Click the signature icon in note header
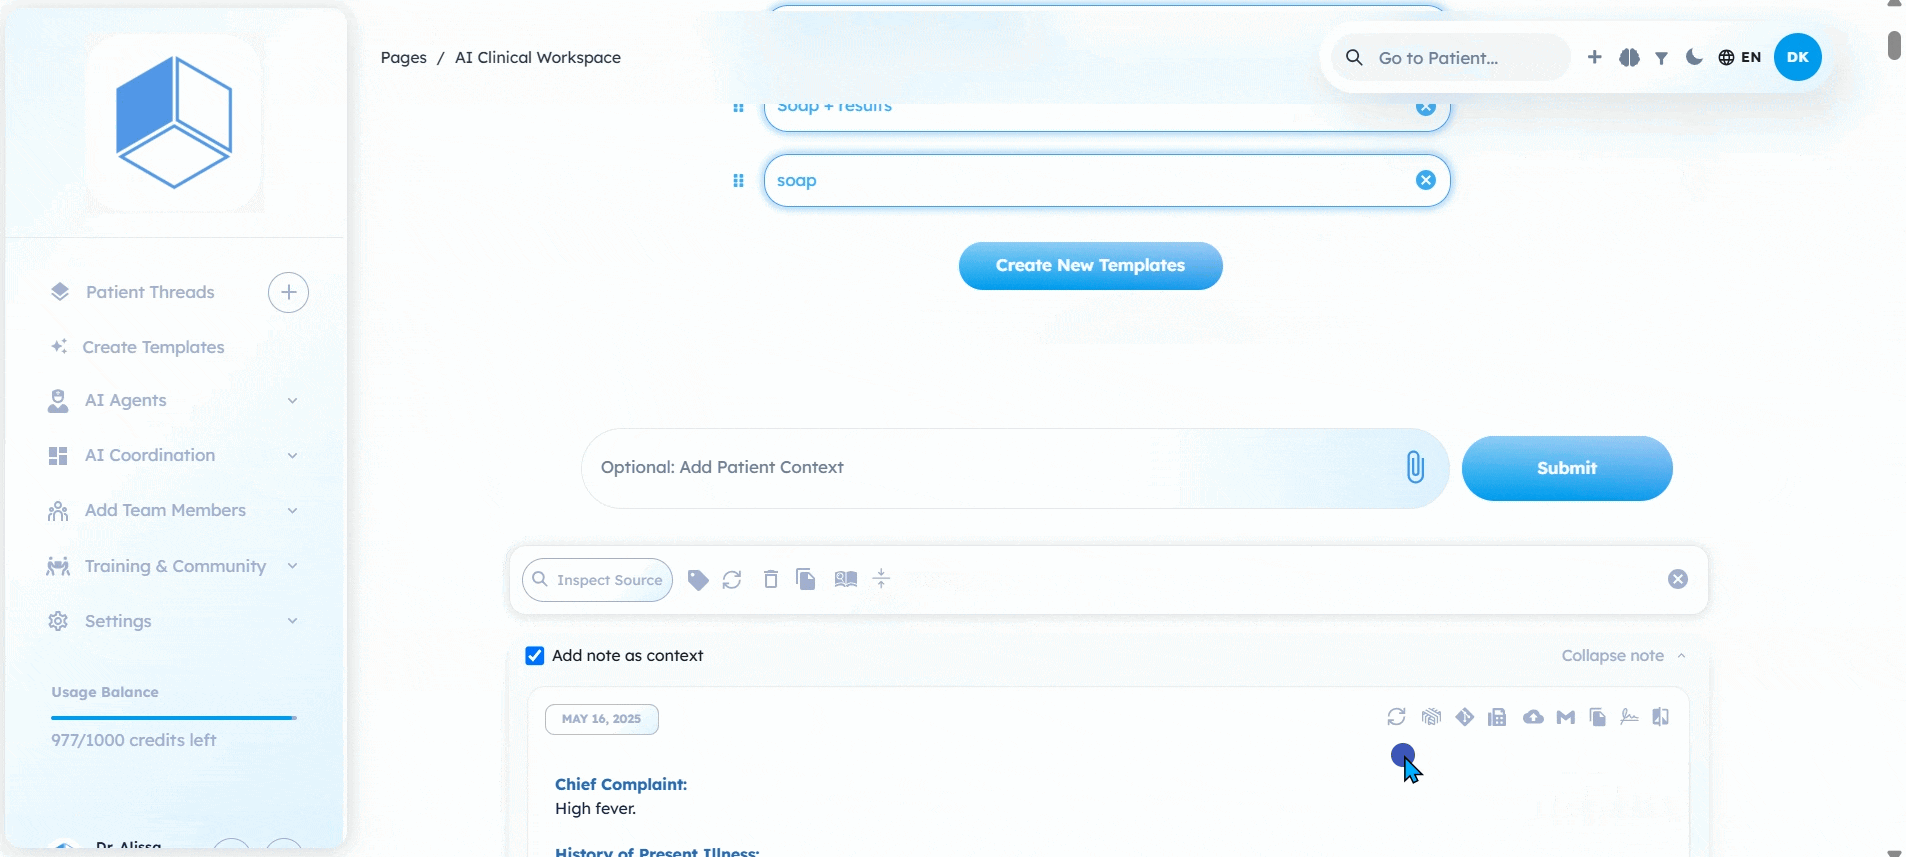Image resolution: width=1906 pixels, height=857 pixels. click(x=1630, y=716)
